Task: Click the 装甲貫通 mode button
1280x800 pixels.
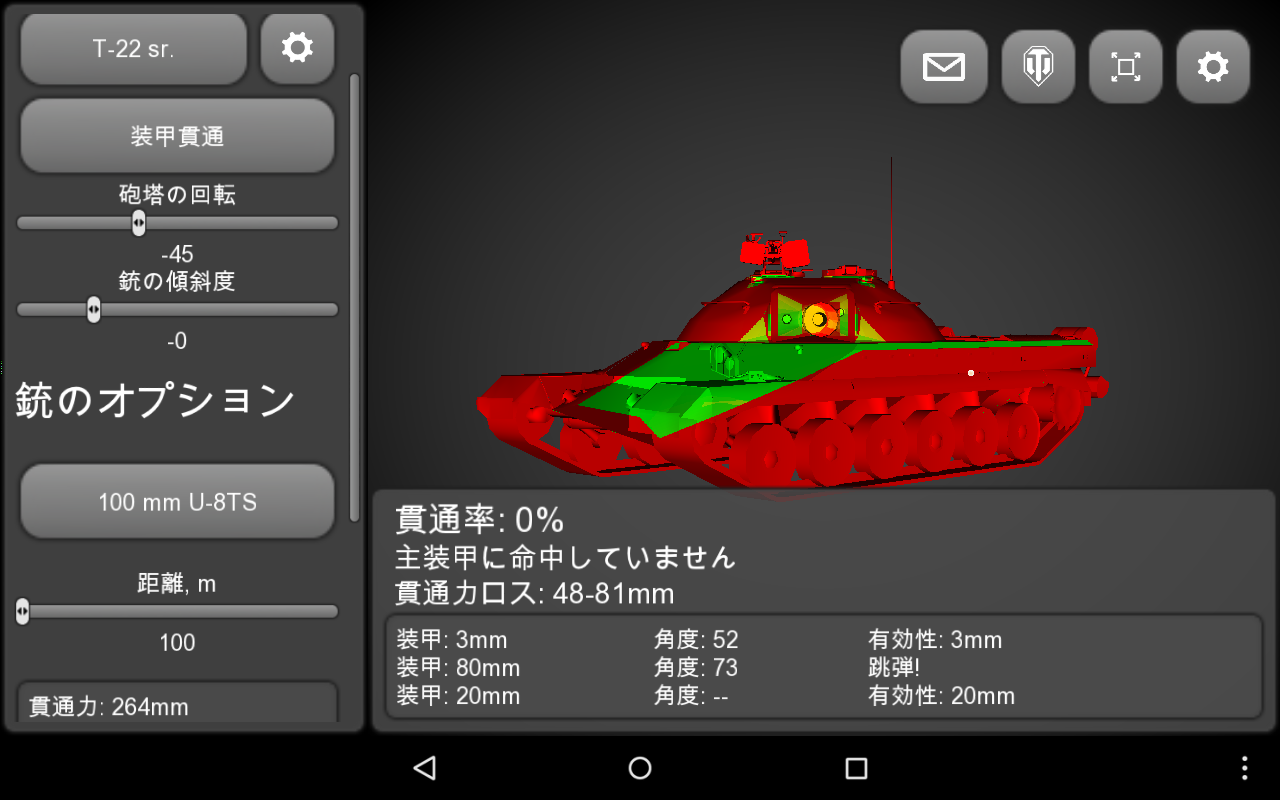Action: pos(177,136)
